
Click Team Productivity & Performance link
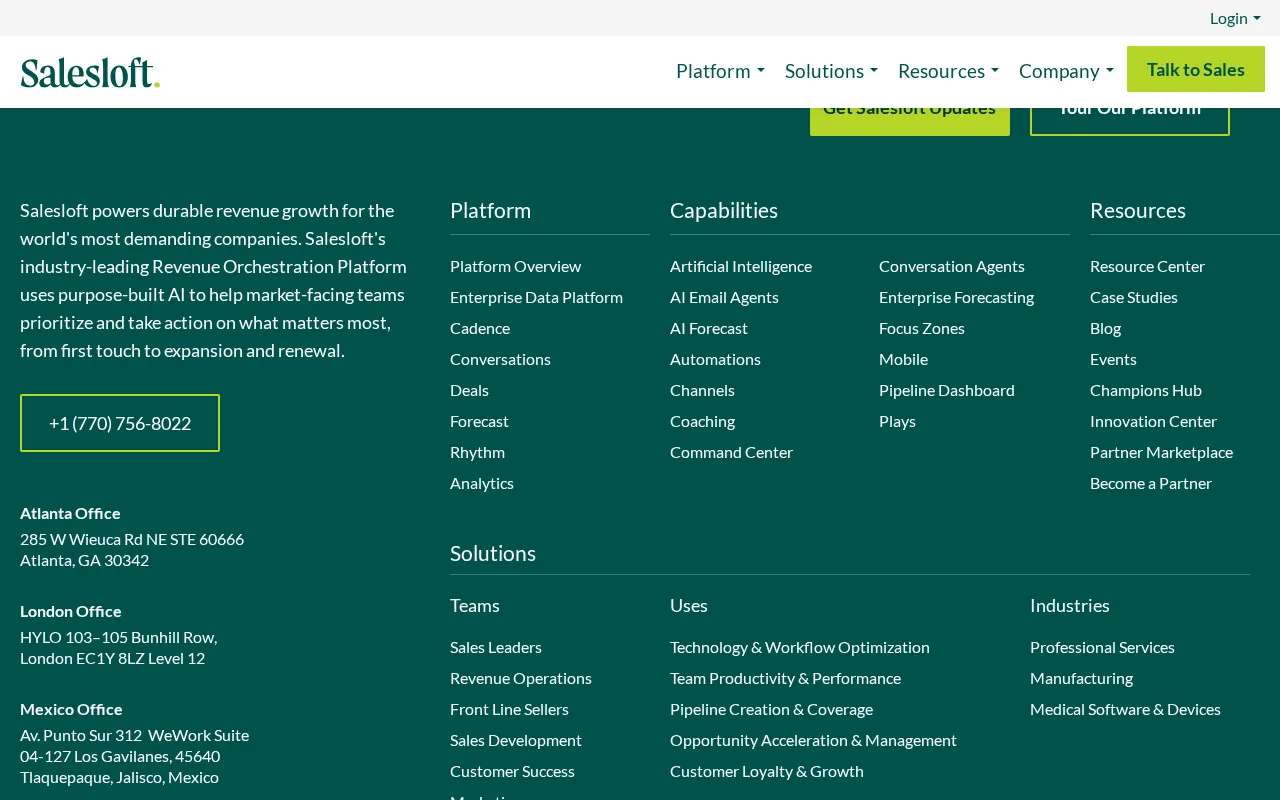(785, 678)
